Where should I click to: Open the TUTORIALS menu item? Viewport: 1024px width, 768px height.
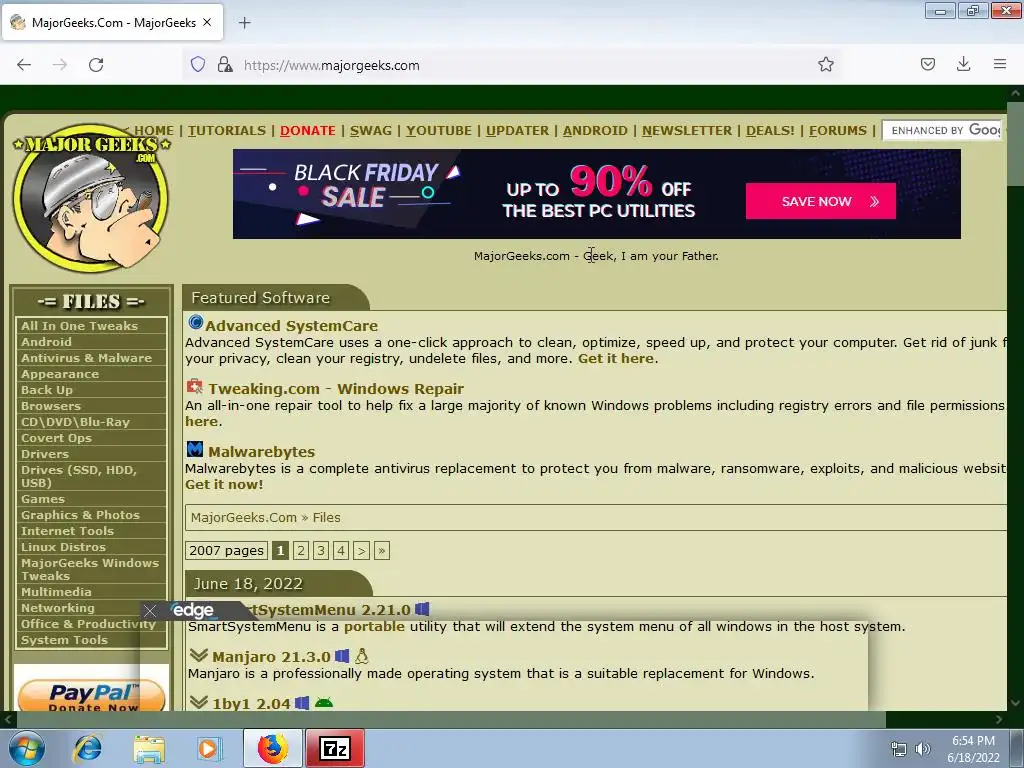click(x=227, y=131)
